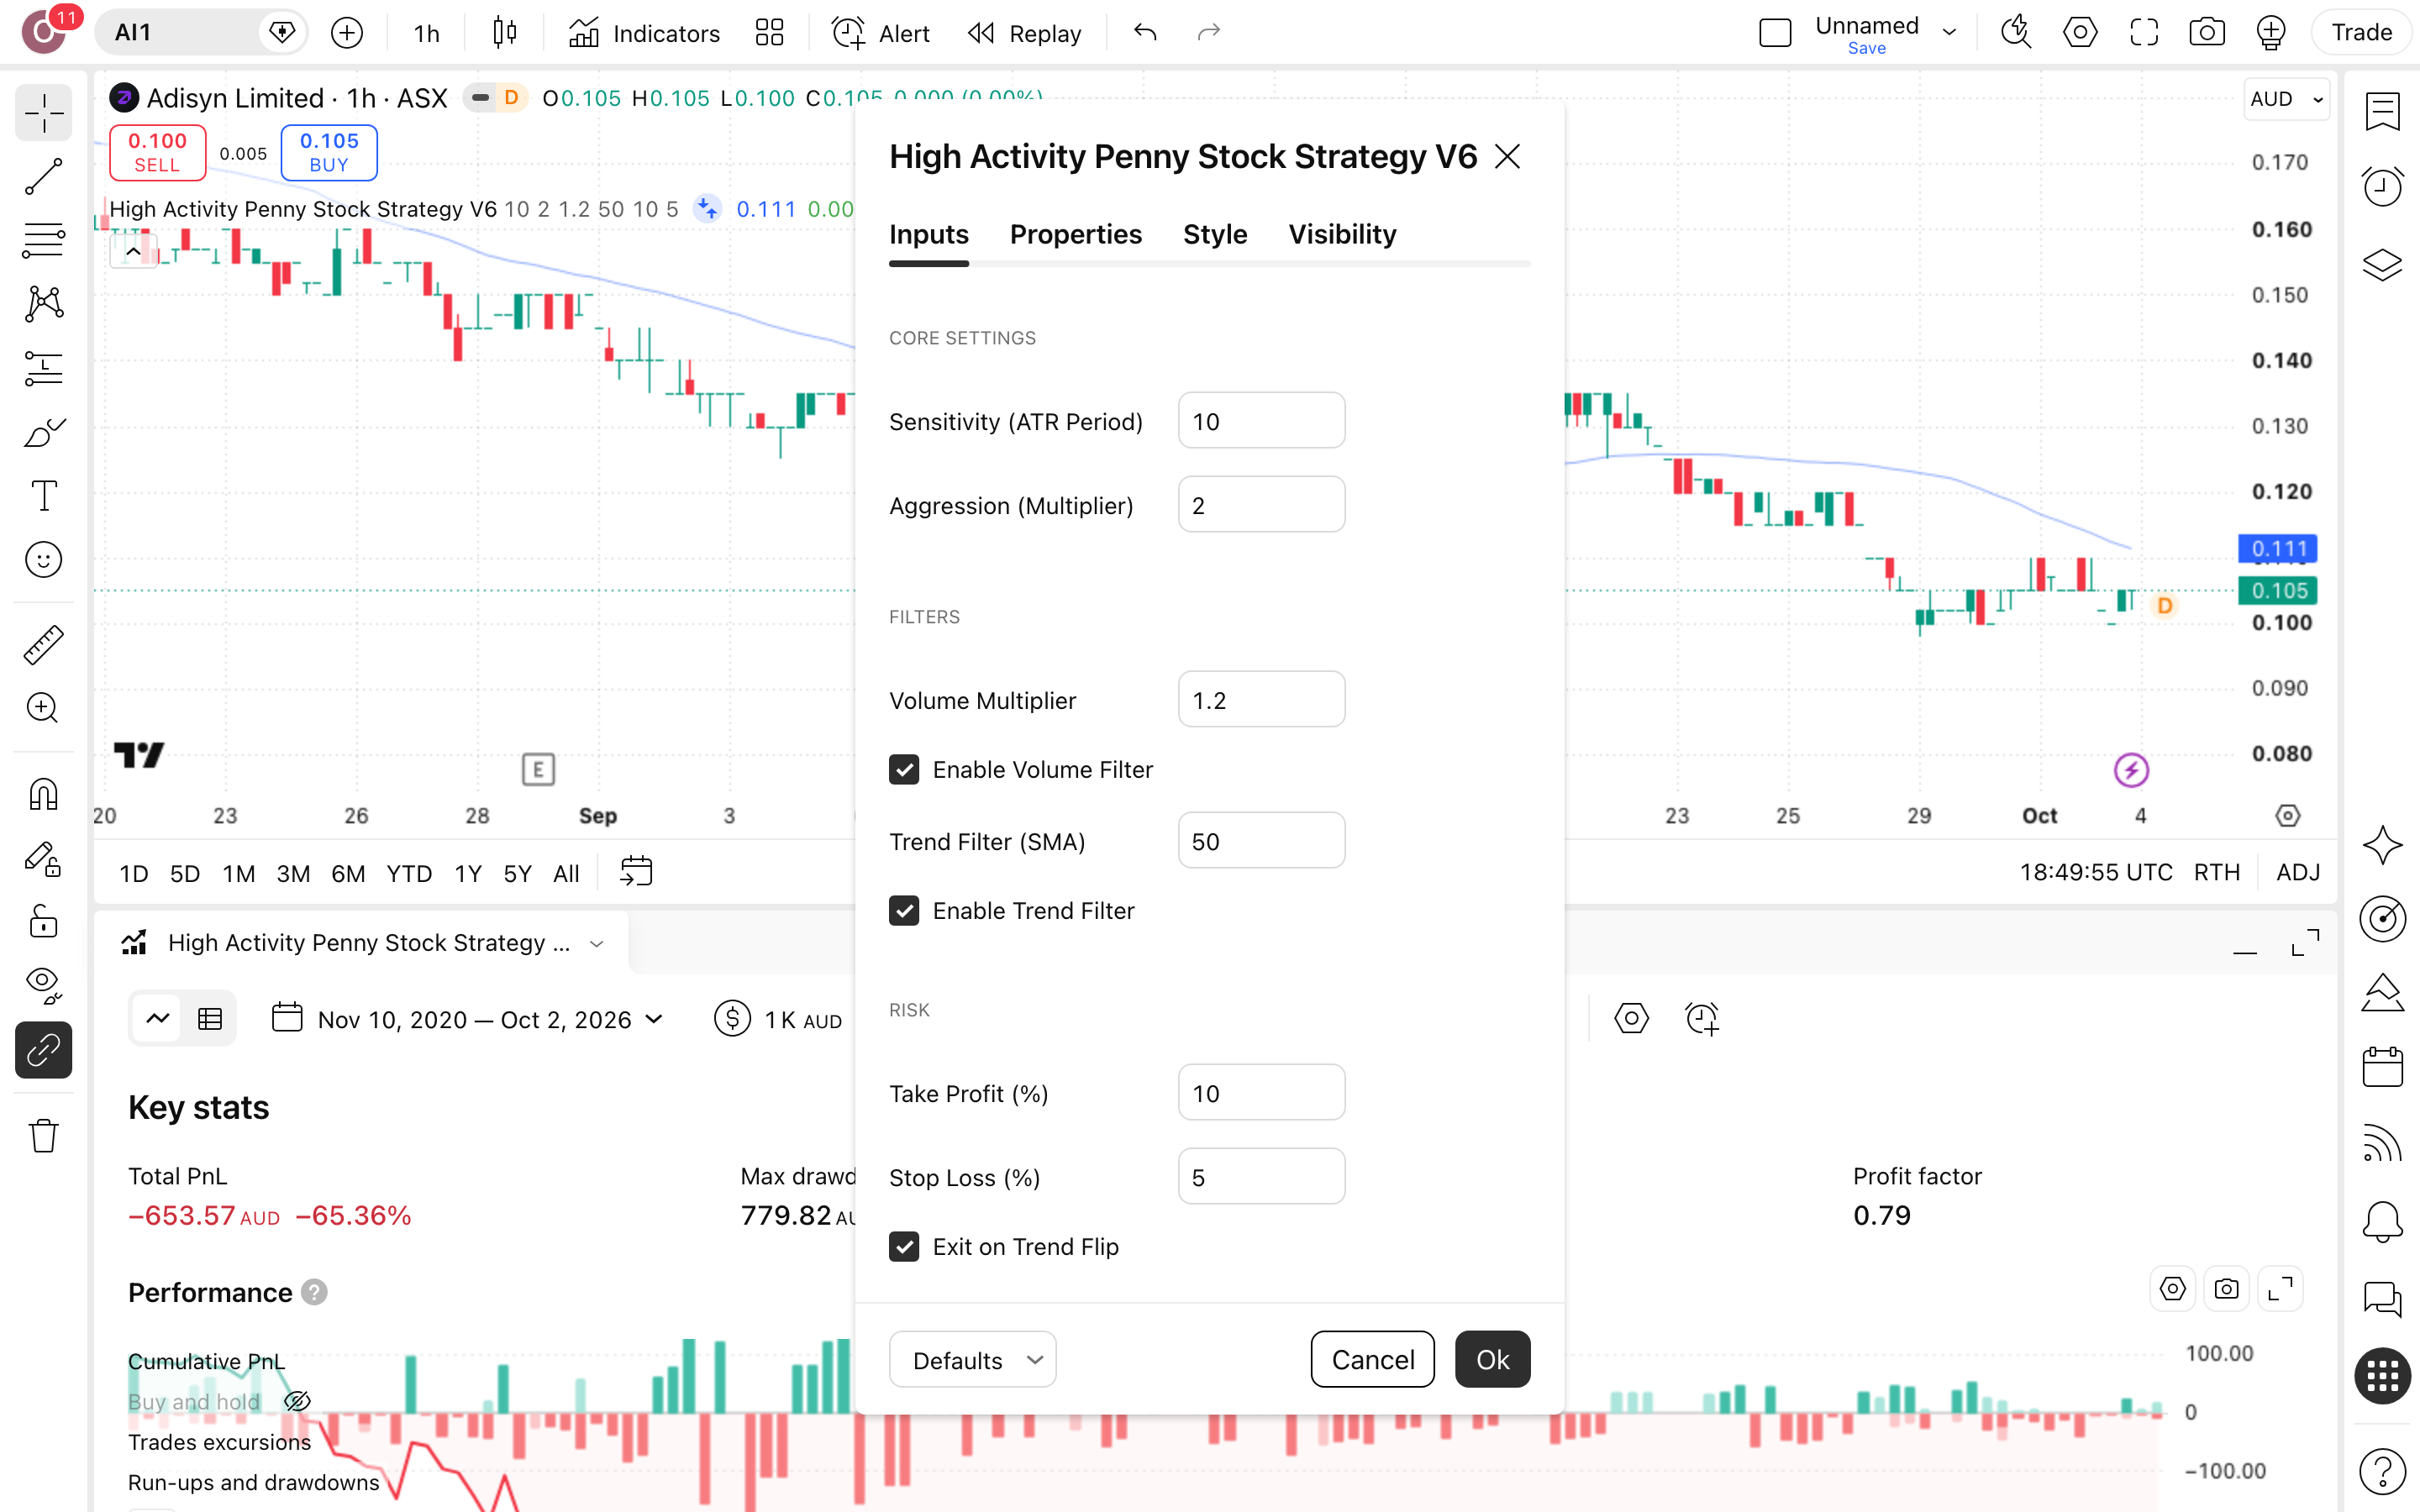Image resolution: width=2420 pixels, height=1512 pixels.
Task: Uncheck Enable Trend Filter
Action: pyautogui.click(x=904, y=910)
